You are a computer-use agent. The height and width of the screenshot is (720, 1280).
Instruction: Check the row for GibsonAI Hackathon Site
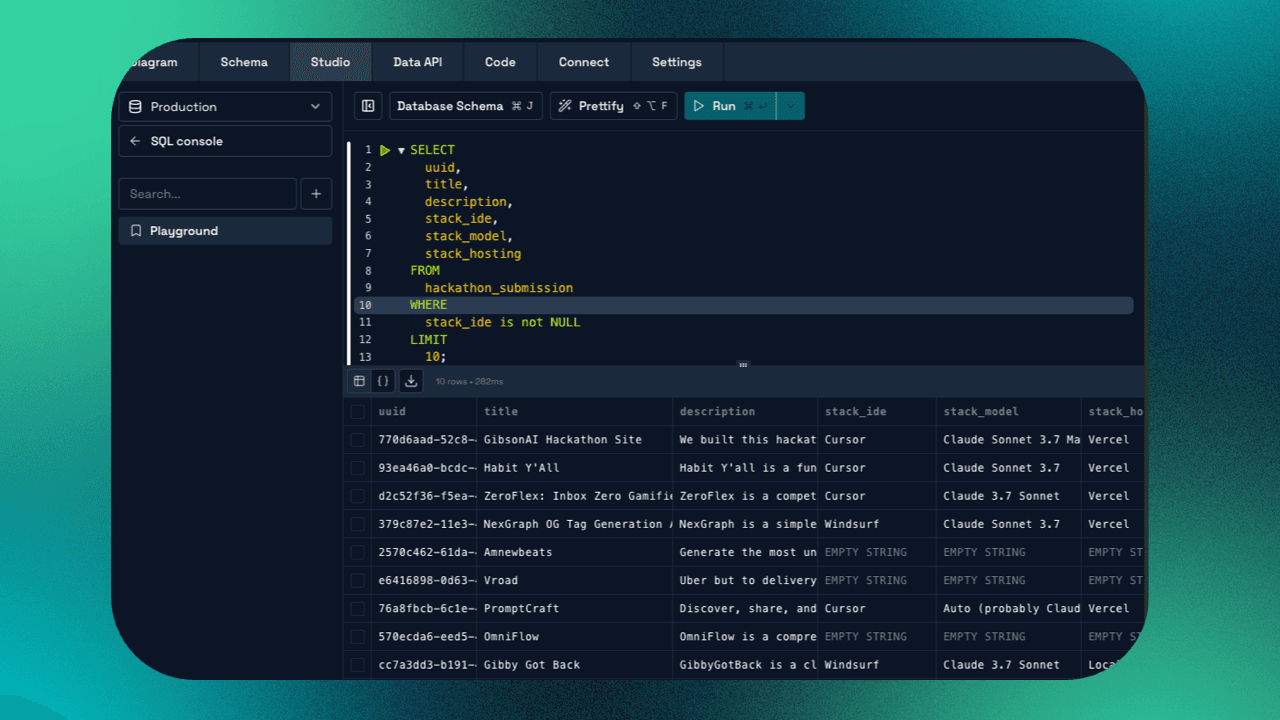[x=357, y=439]
